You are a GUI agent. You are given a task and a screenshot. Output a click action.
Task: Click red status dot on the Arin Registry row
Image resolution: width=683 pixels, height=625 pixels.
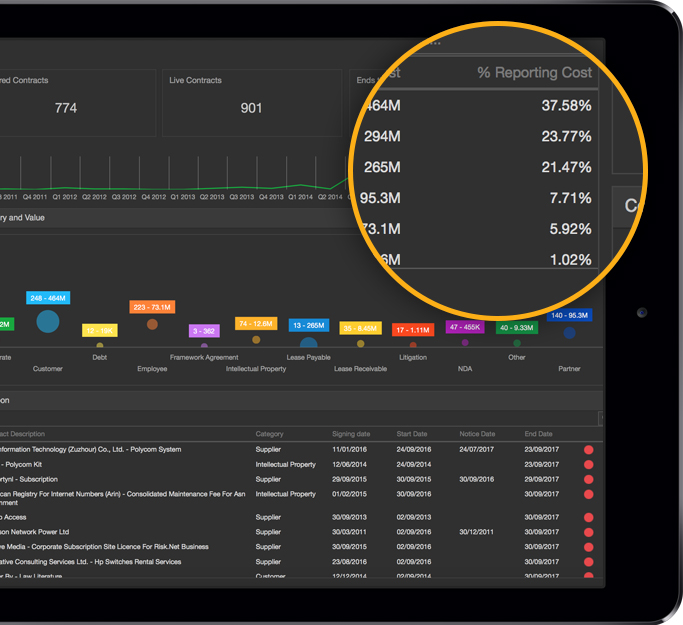(x=588, y=494)
